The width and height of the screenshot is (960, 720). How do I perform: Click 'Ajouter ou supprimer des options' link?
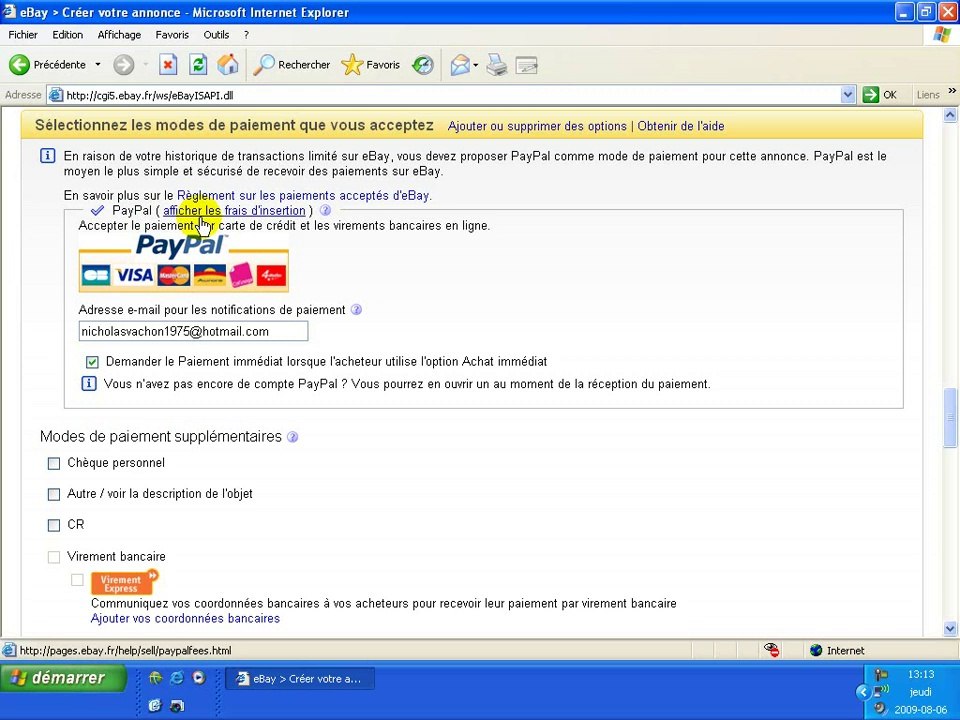[x=537, y=126]
